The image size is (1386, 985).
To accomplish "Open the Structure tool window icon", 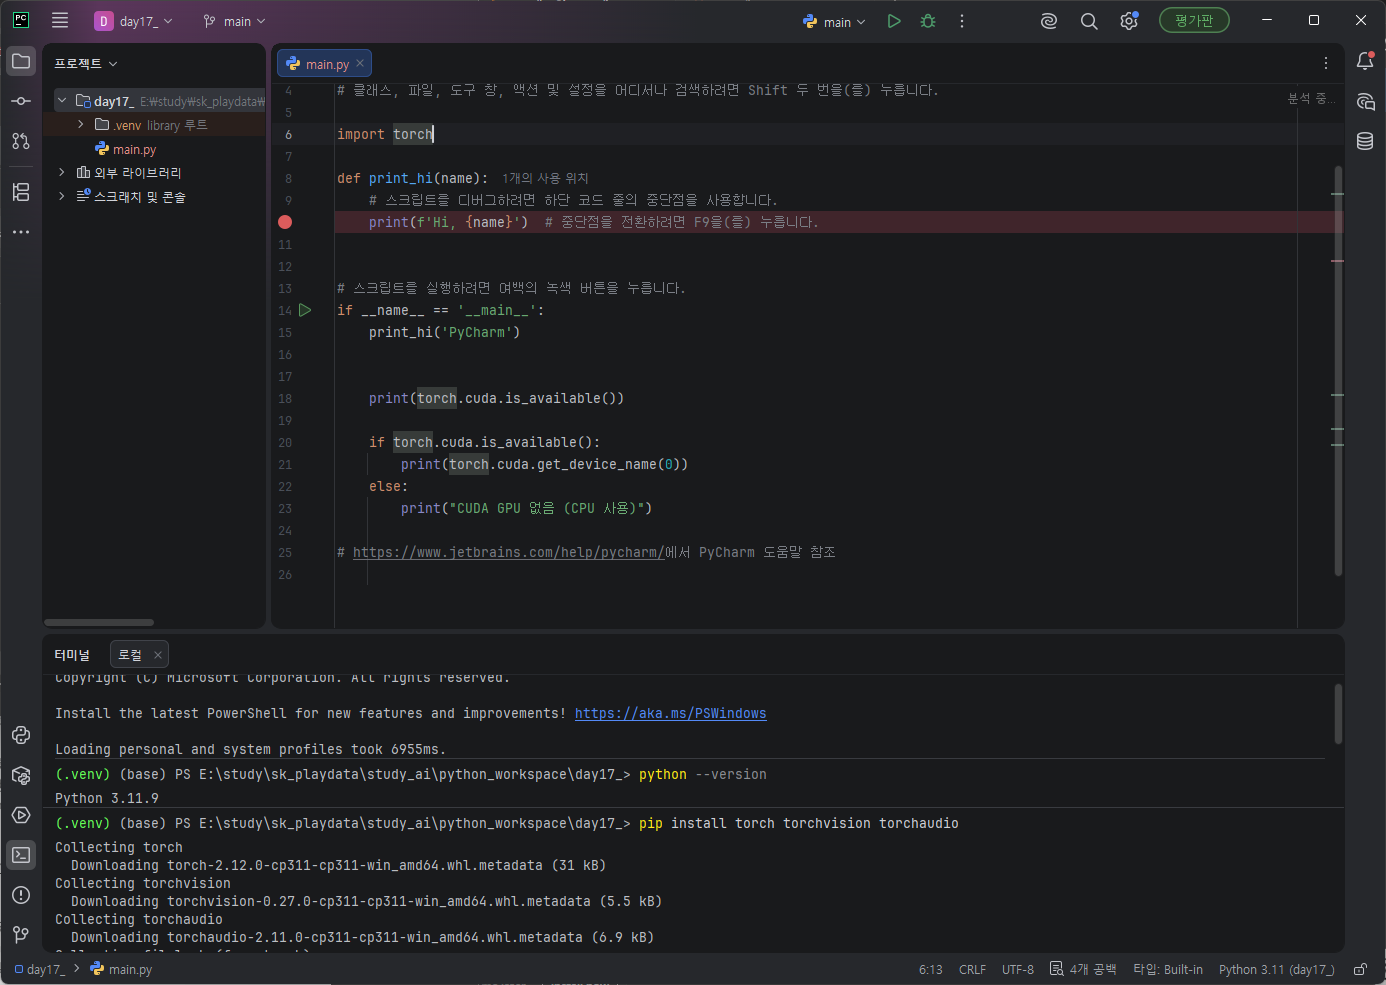I will point(21,192).
